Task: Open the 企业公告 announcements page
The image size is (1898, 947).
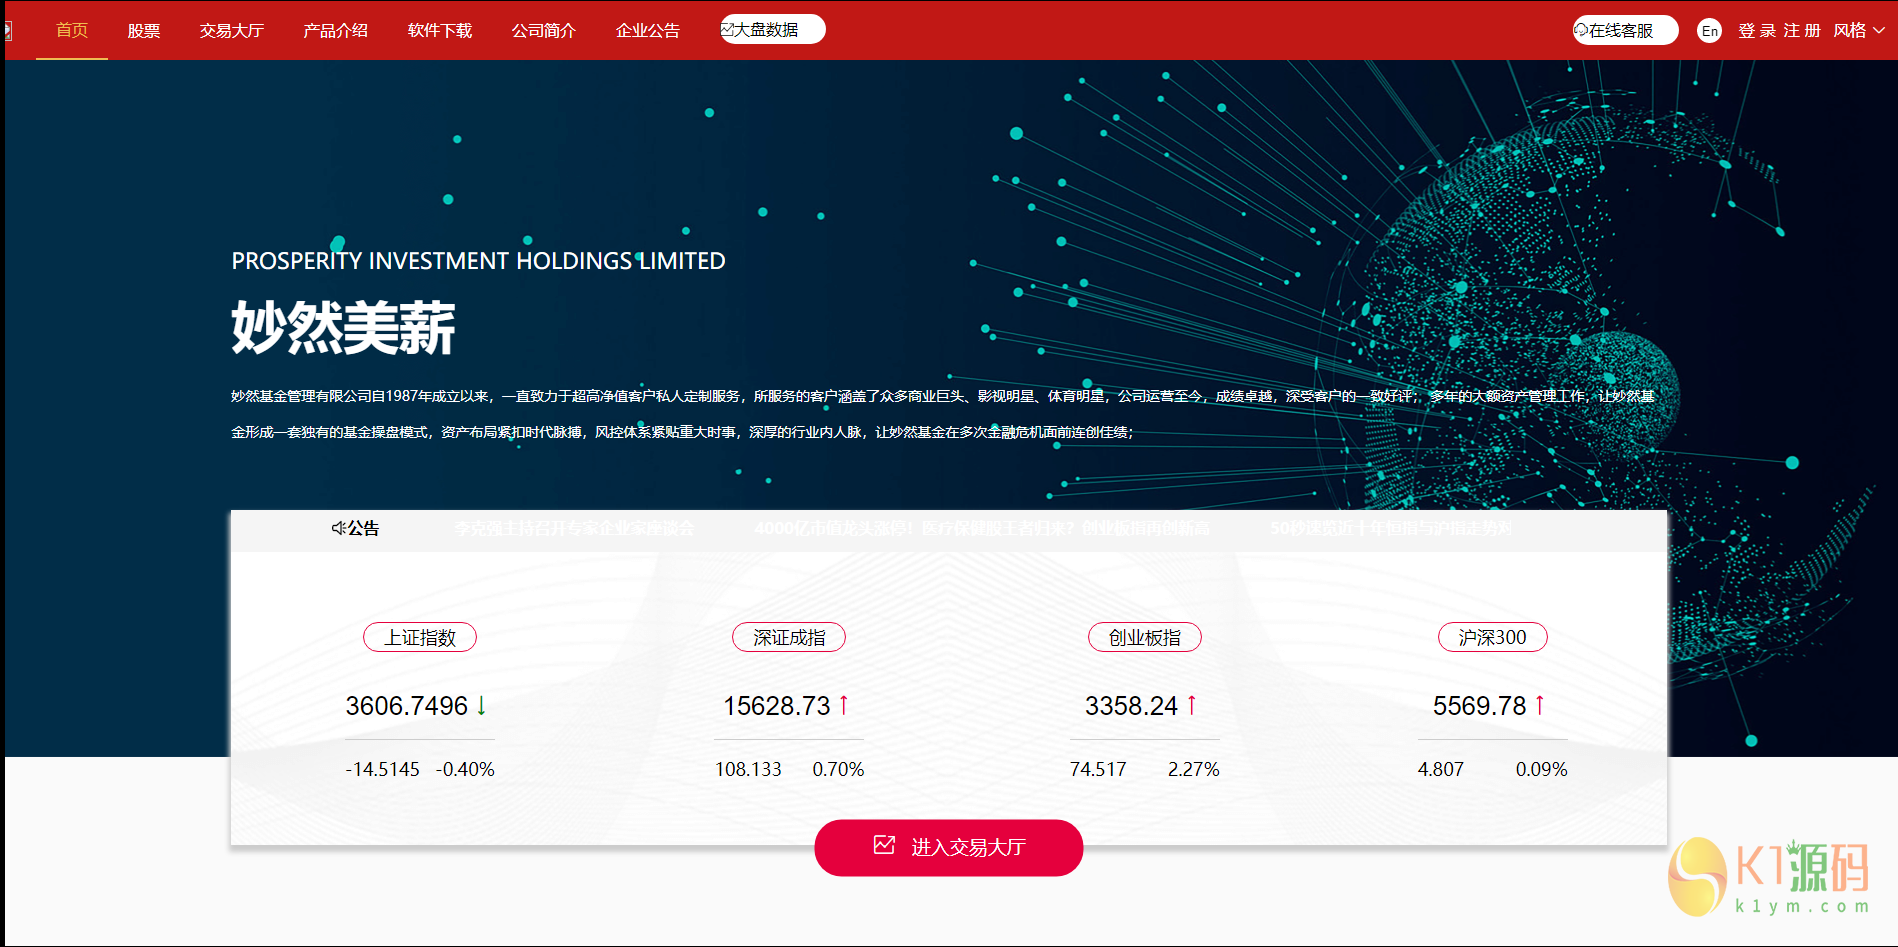Action: (648, 30)
